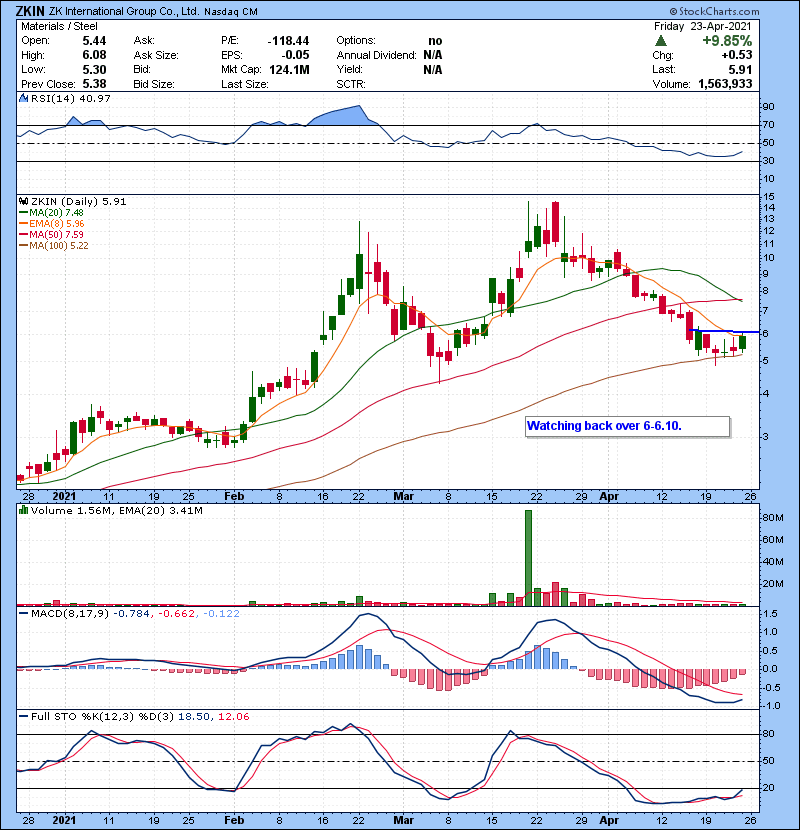Click the MA(20) 7.48 legend entry
This screenshot has height=830, width=800.
(51, 213)
